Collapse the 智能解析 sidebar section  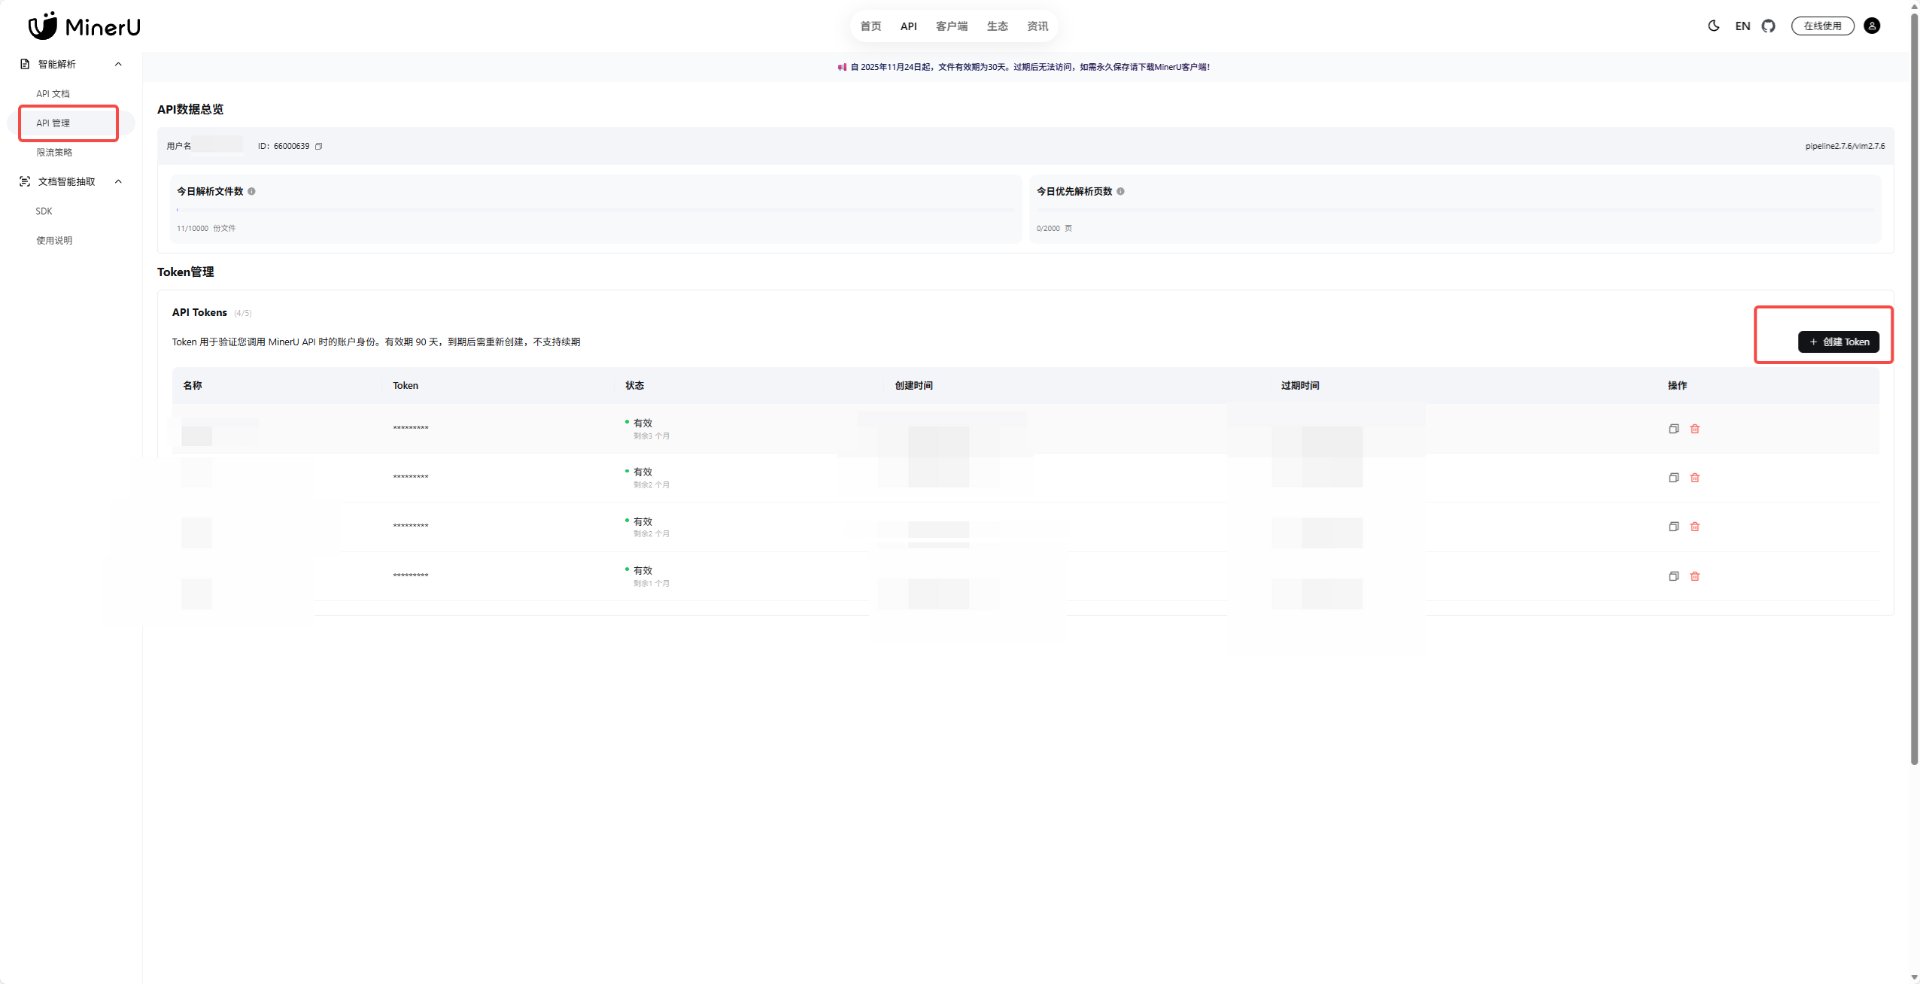point(118,64)
